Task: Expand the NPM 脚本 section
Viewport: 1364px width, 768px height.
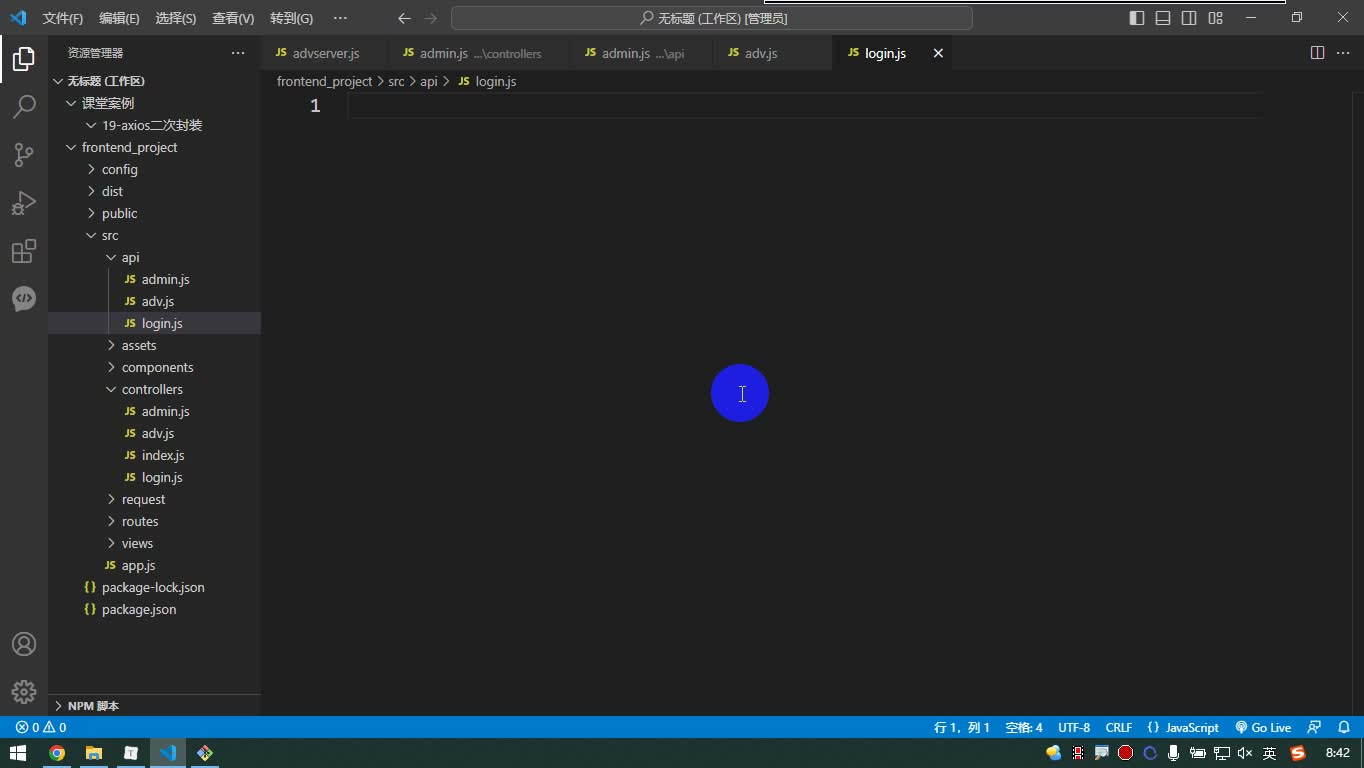Action: tap(93, 705)
